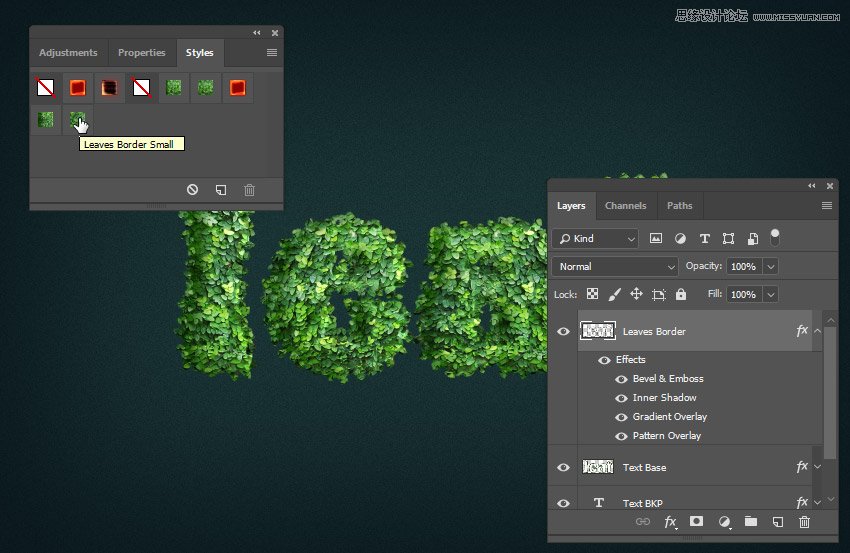Delete layer using the Layers trash icon
Screen dimensions: 850x553
click(804, 522)
